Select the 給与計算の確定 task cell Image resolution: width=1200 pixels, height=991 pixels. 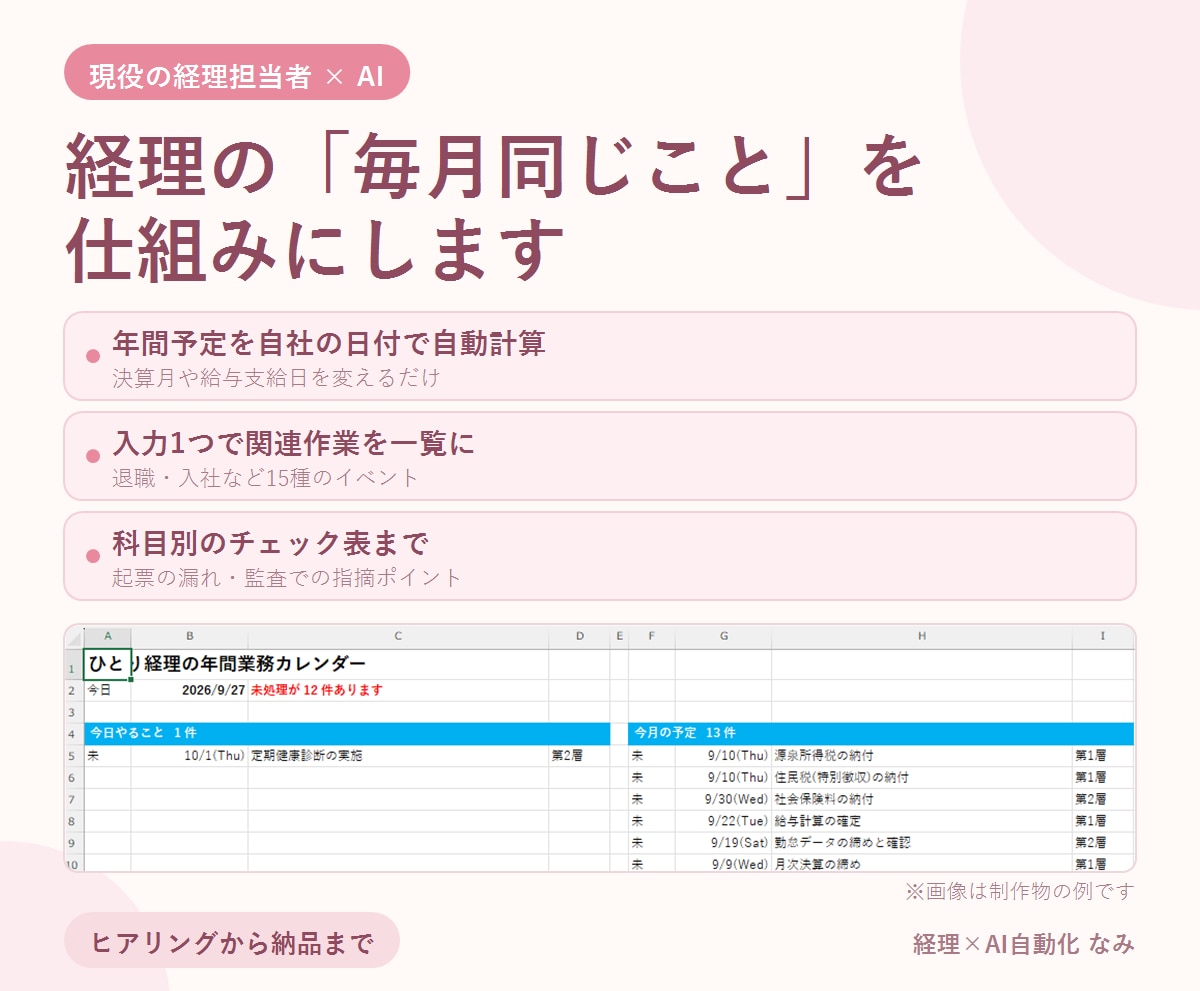point(819,821)
